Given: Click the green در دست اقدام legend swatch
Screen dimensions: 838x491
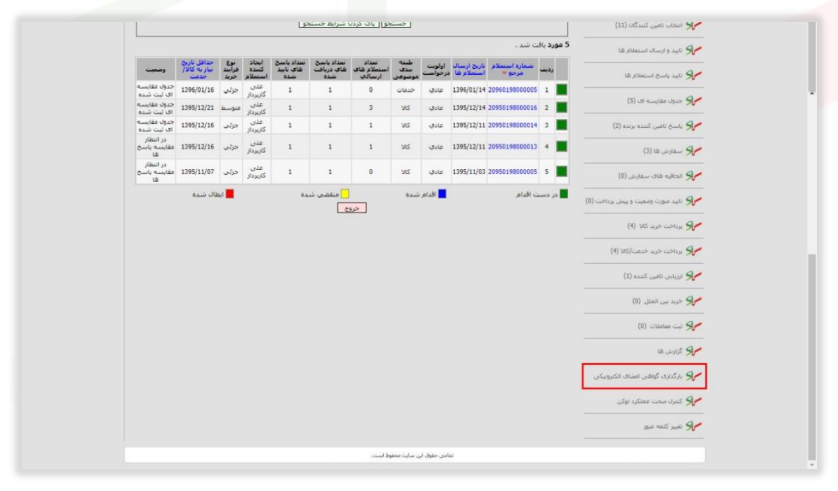Looking at the screenshot, I should coord(564,194).
